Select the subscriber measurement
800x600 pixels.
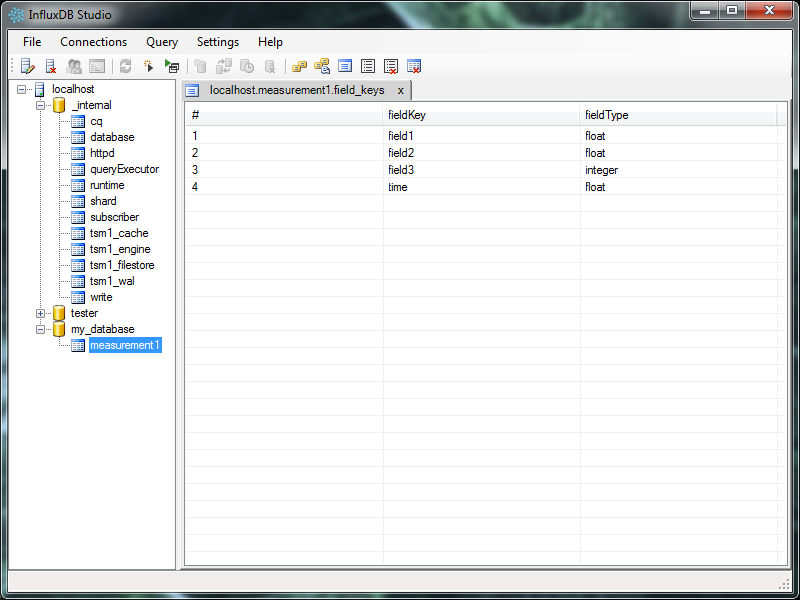pos(114,217)
